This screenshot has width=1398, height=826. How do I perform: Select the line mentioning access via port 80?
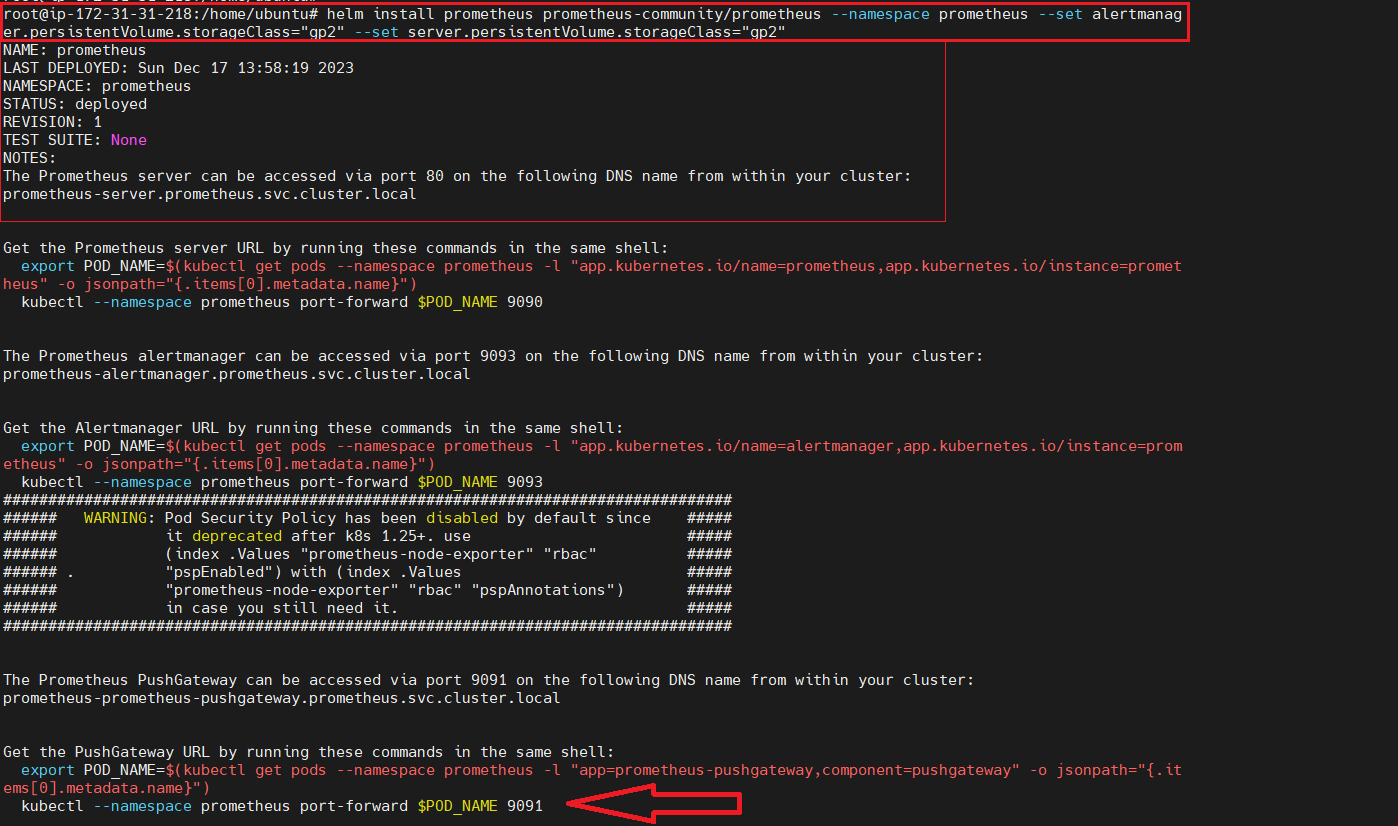tap(457, 176)
